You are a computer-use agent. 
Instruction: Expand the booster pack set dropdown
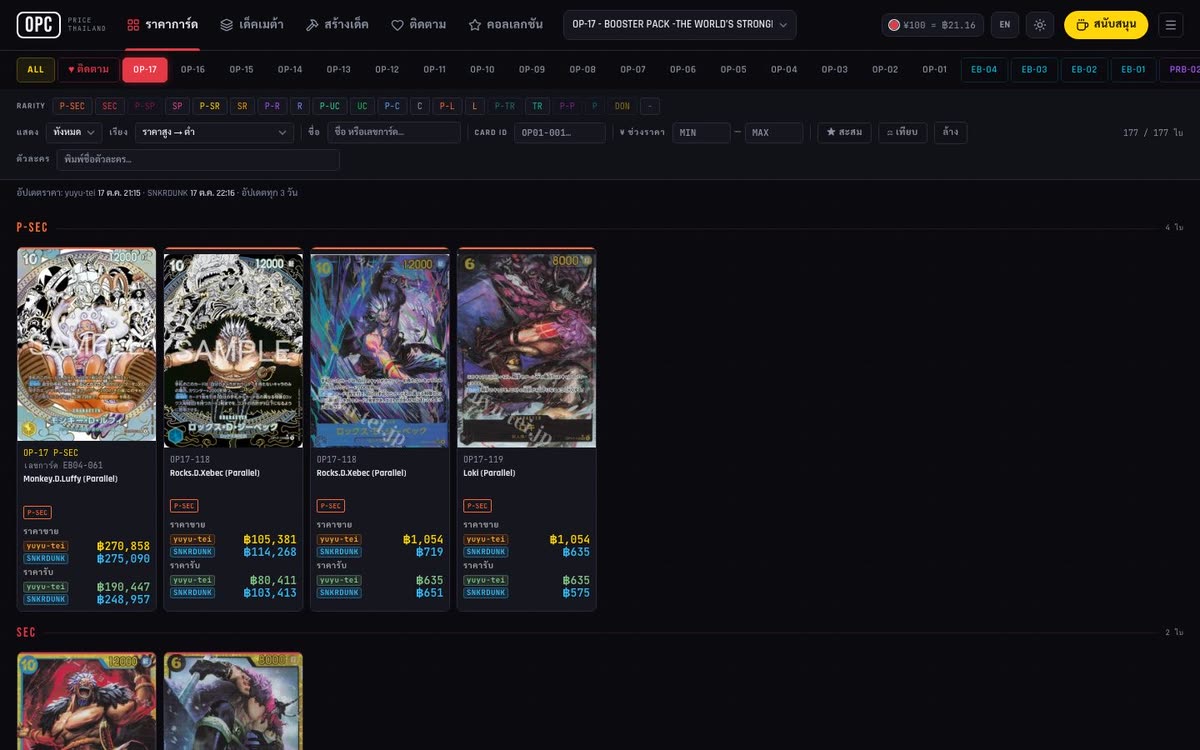(680, 25)
